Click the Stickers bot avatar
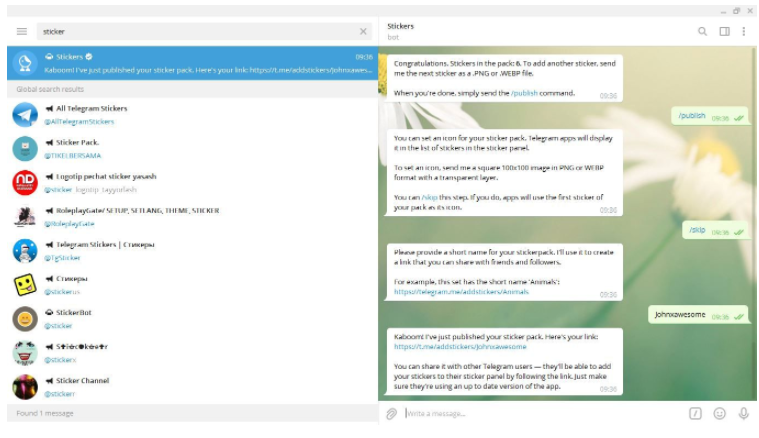This screenshot has height=438, width=759. tap(25, 63)
